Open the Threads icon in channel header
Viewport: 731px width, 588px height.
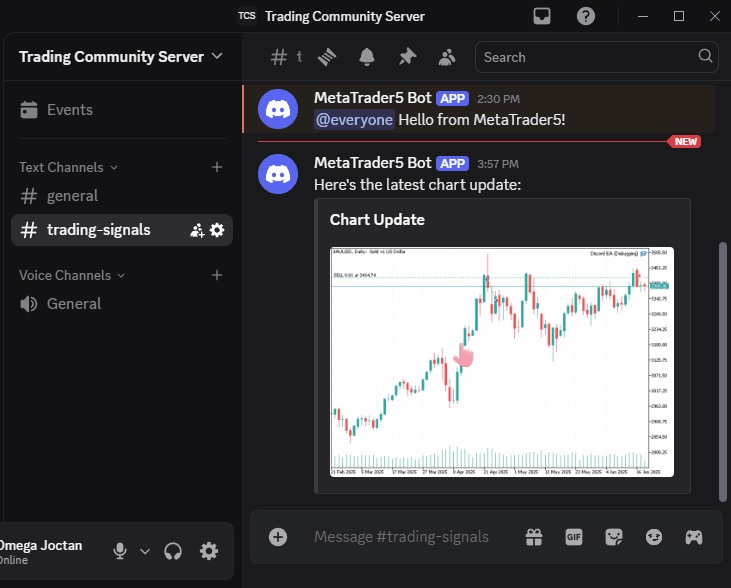[x=327, y=57]
